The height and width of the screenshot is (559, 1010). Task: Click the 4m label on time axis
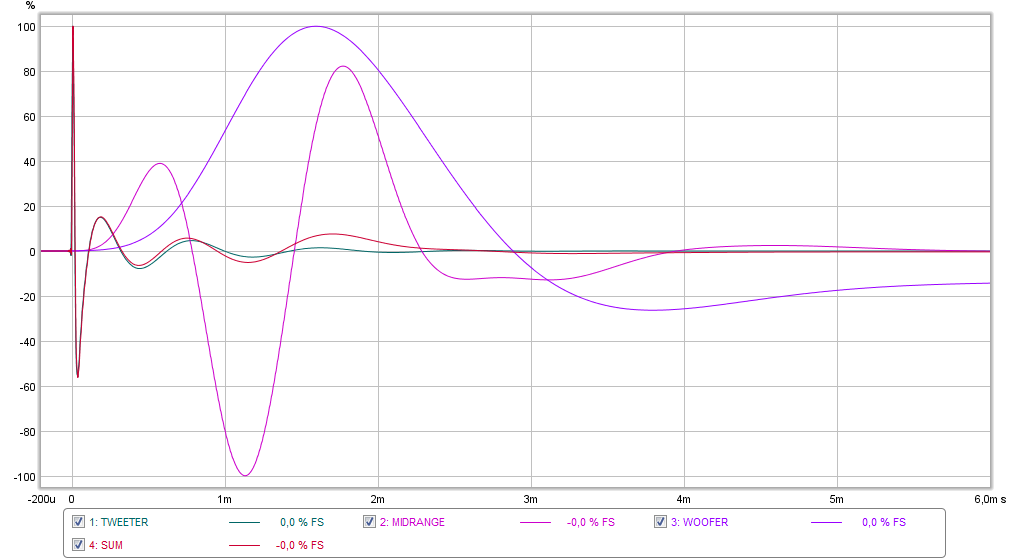[x=683, y=499]
